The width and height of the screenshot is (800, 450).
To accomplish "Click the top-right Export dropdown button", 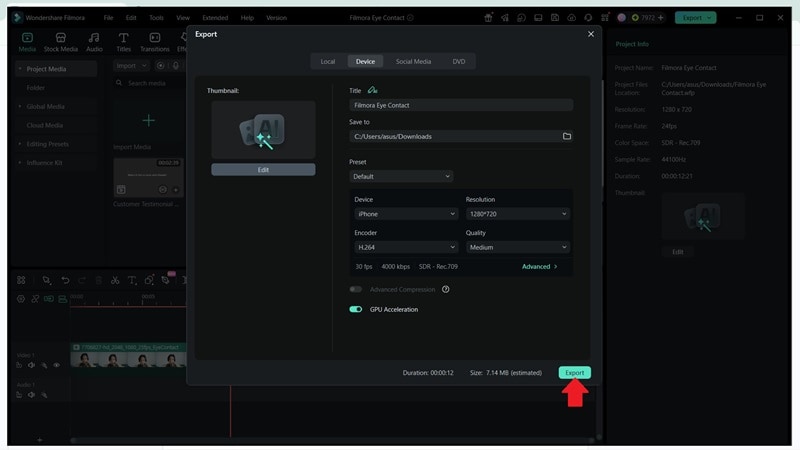I will (x=695, y=17).
